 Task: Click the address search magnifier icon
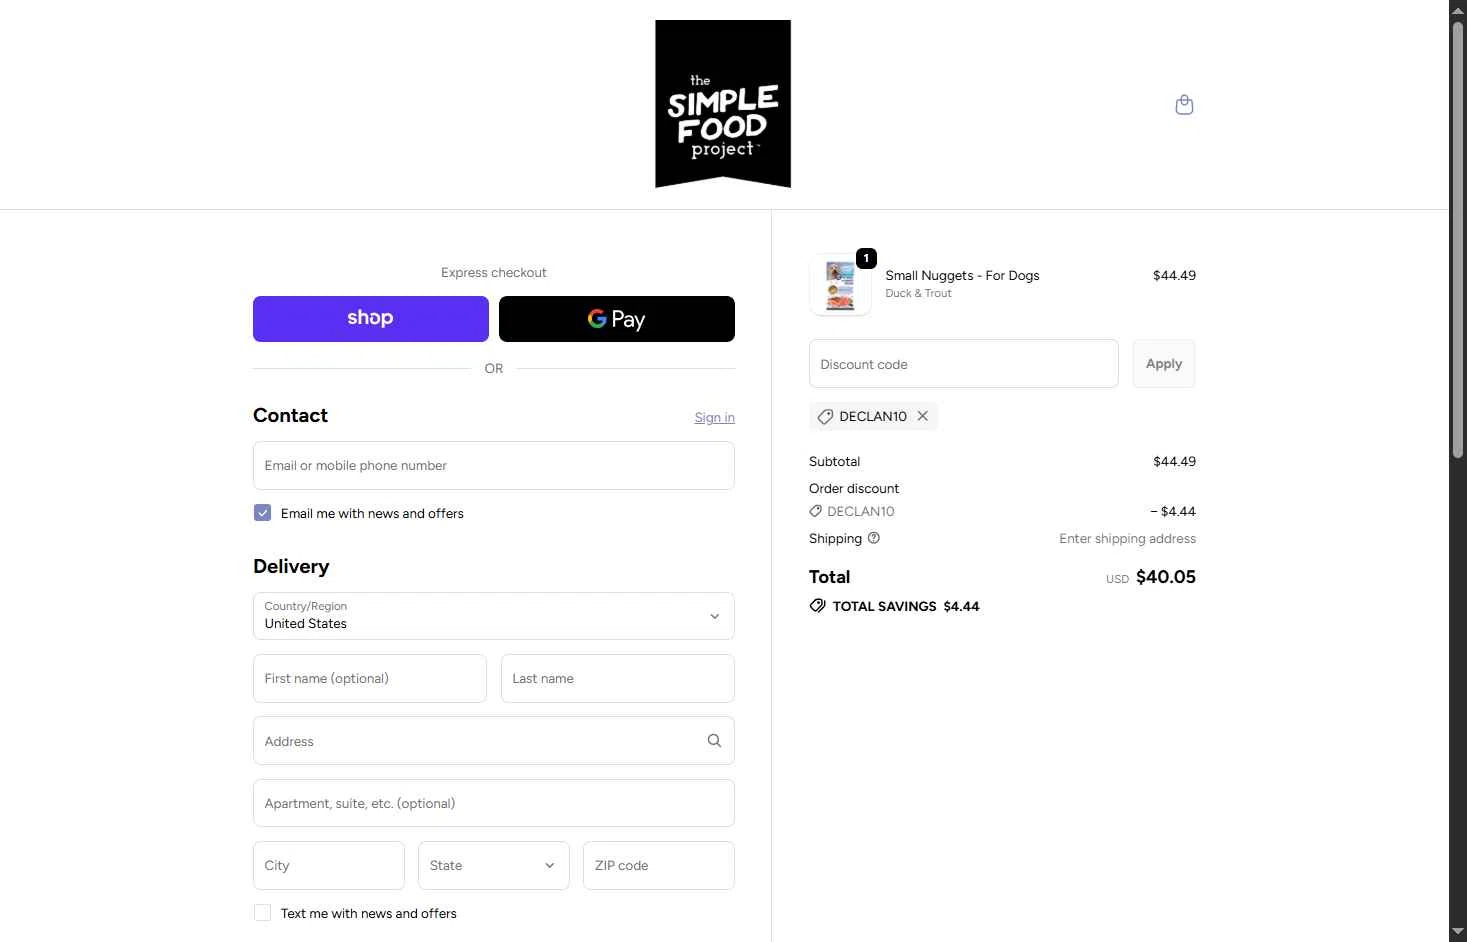click(714, 741)
